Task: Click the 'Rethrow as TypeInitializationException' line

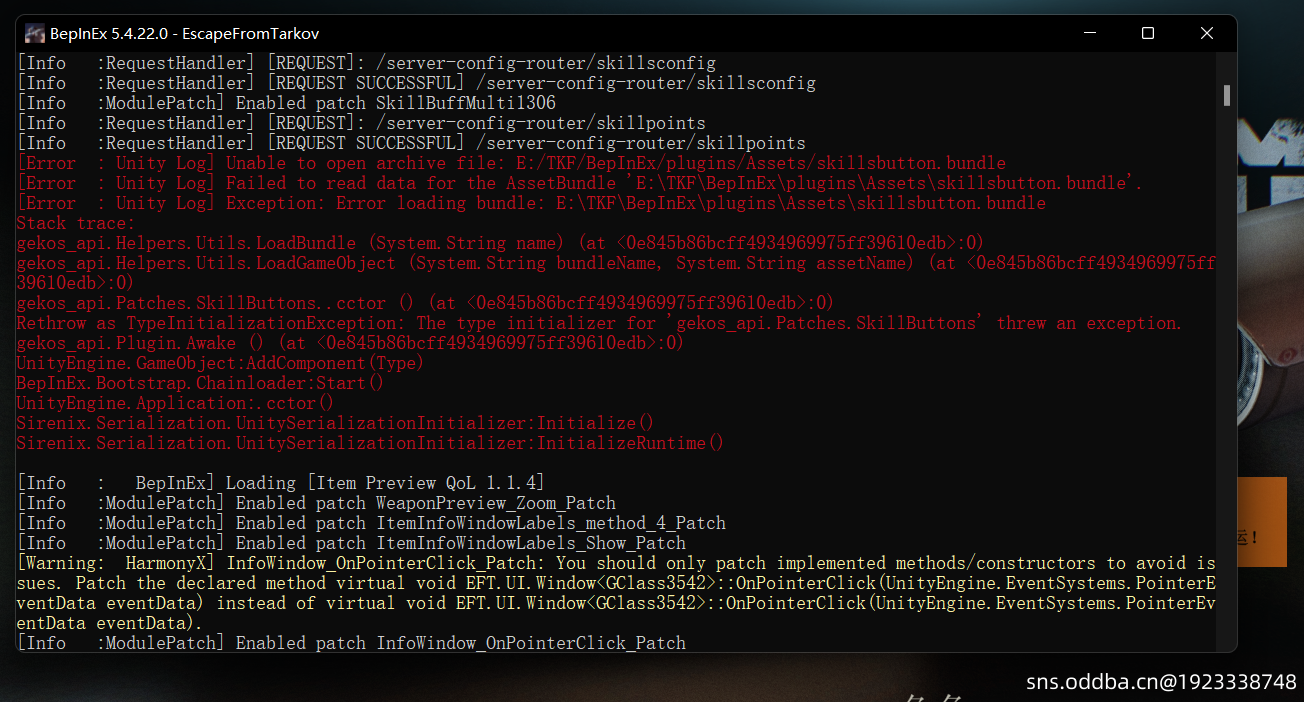Action: coord(598,323)
